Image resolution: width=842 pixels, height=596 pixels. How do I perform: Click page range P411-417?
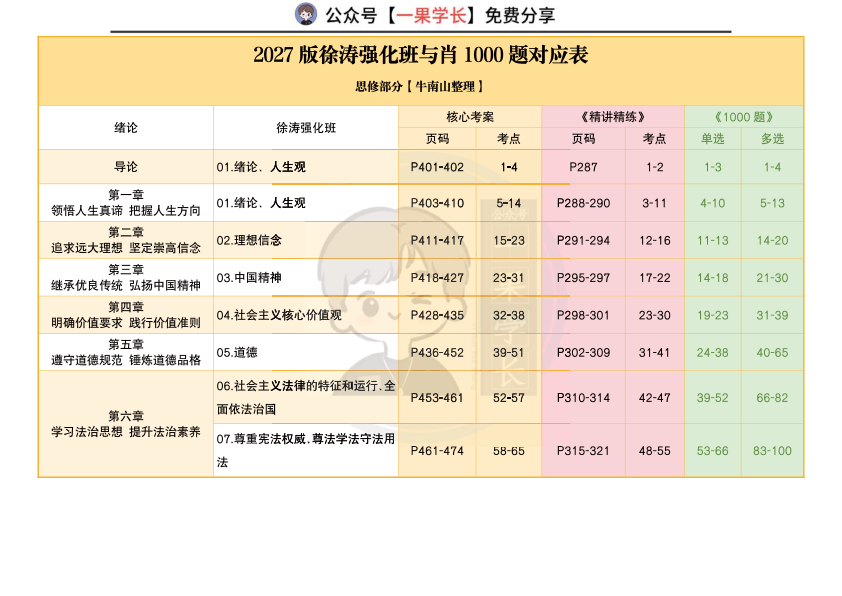(x=437, y=241)
